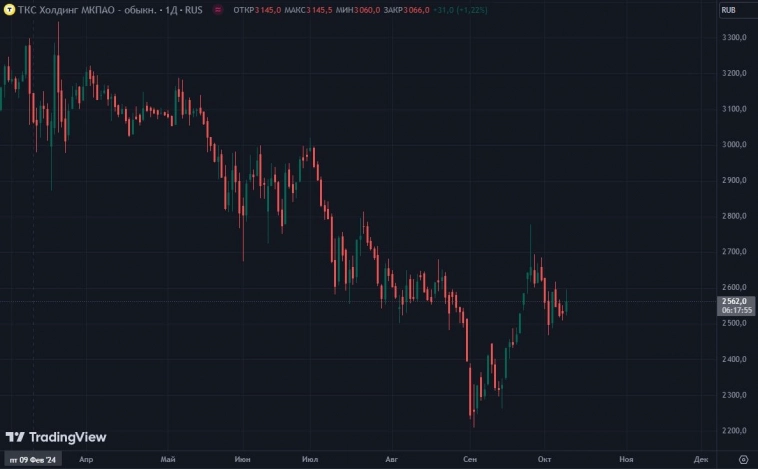Click the Июл label on time axis

click(308, 459)
